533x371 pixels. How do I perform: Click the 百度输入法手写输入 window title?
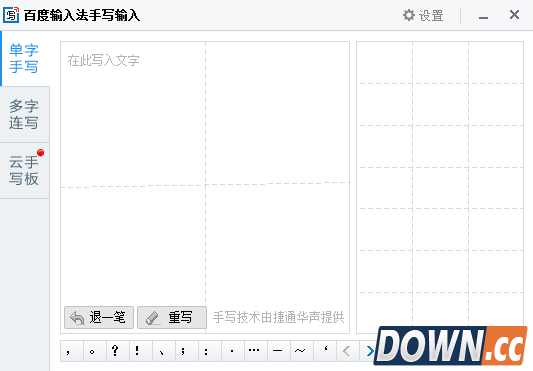(82, 15)
